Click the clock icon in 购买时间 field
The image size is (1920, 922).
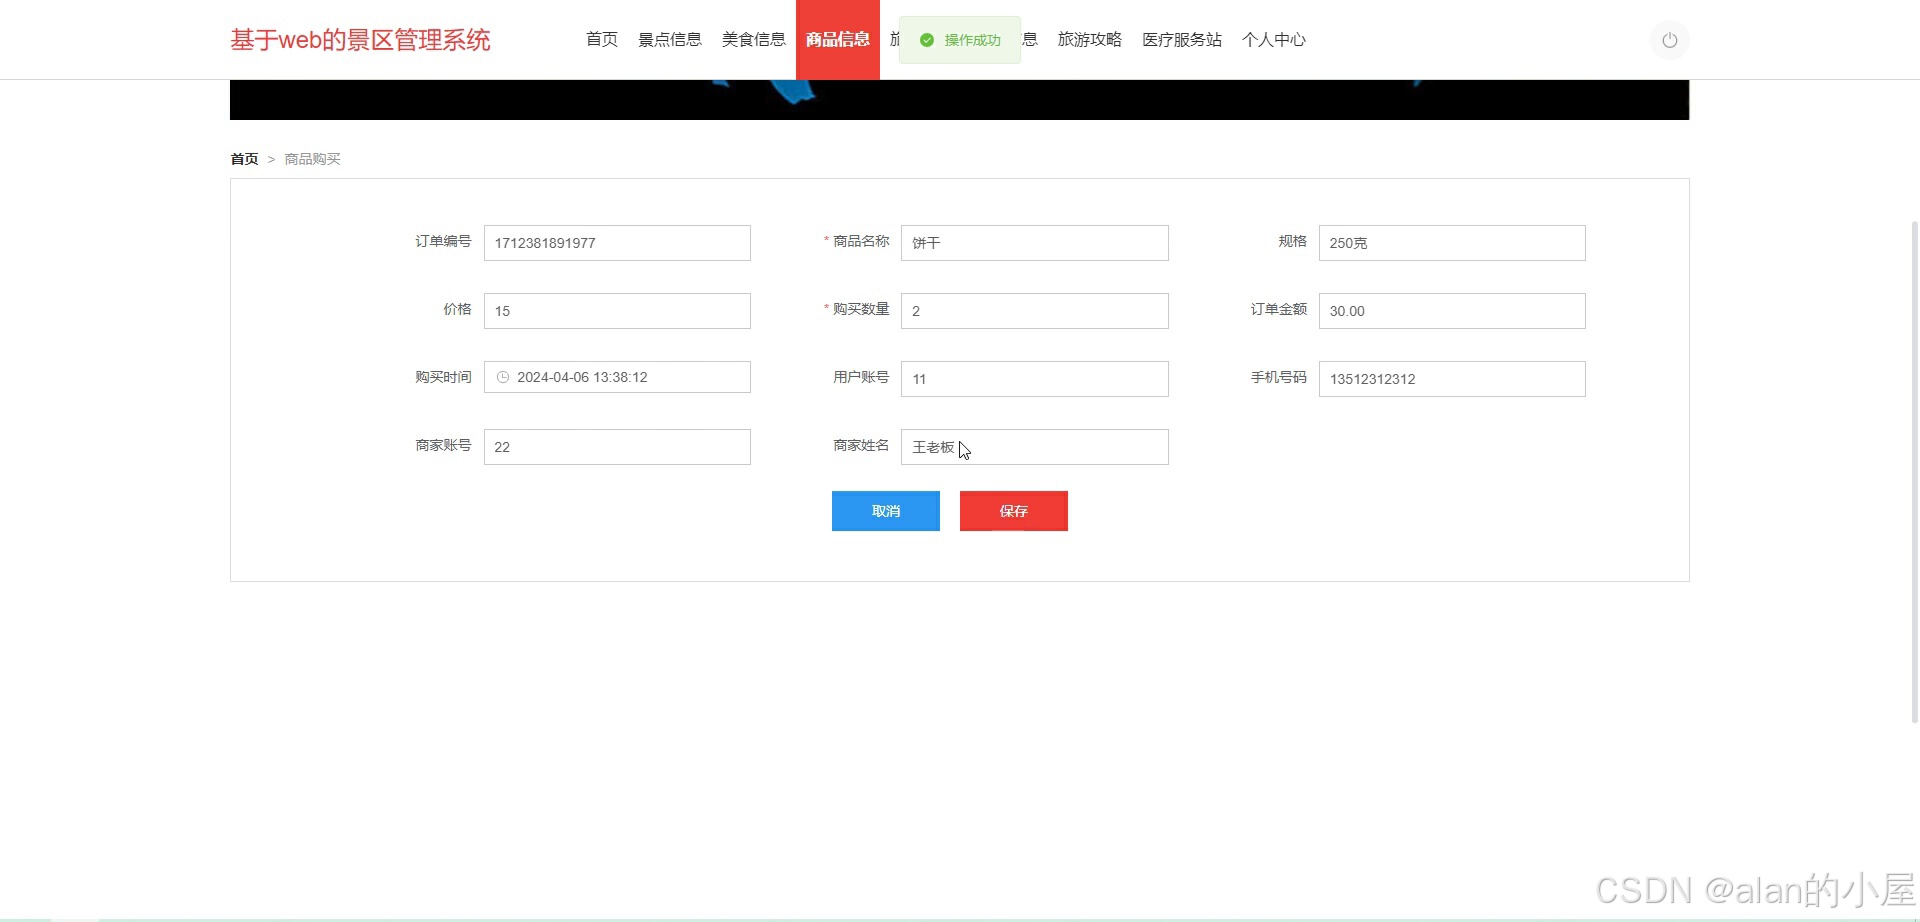point(503,377)
